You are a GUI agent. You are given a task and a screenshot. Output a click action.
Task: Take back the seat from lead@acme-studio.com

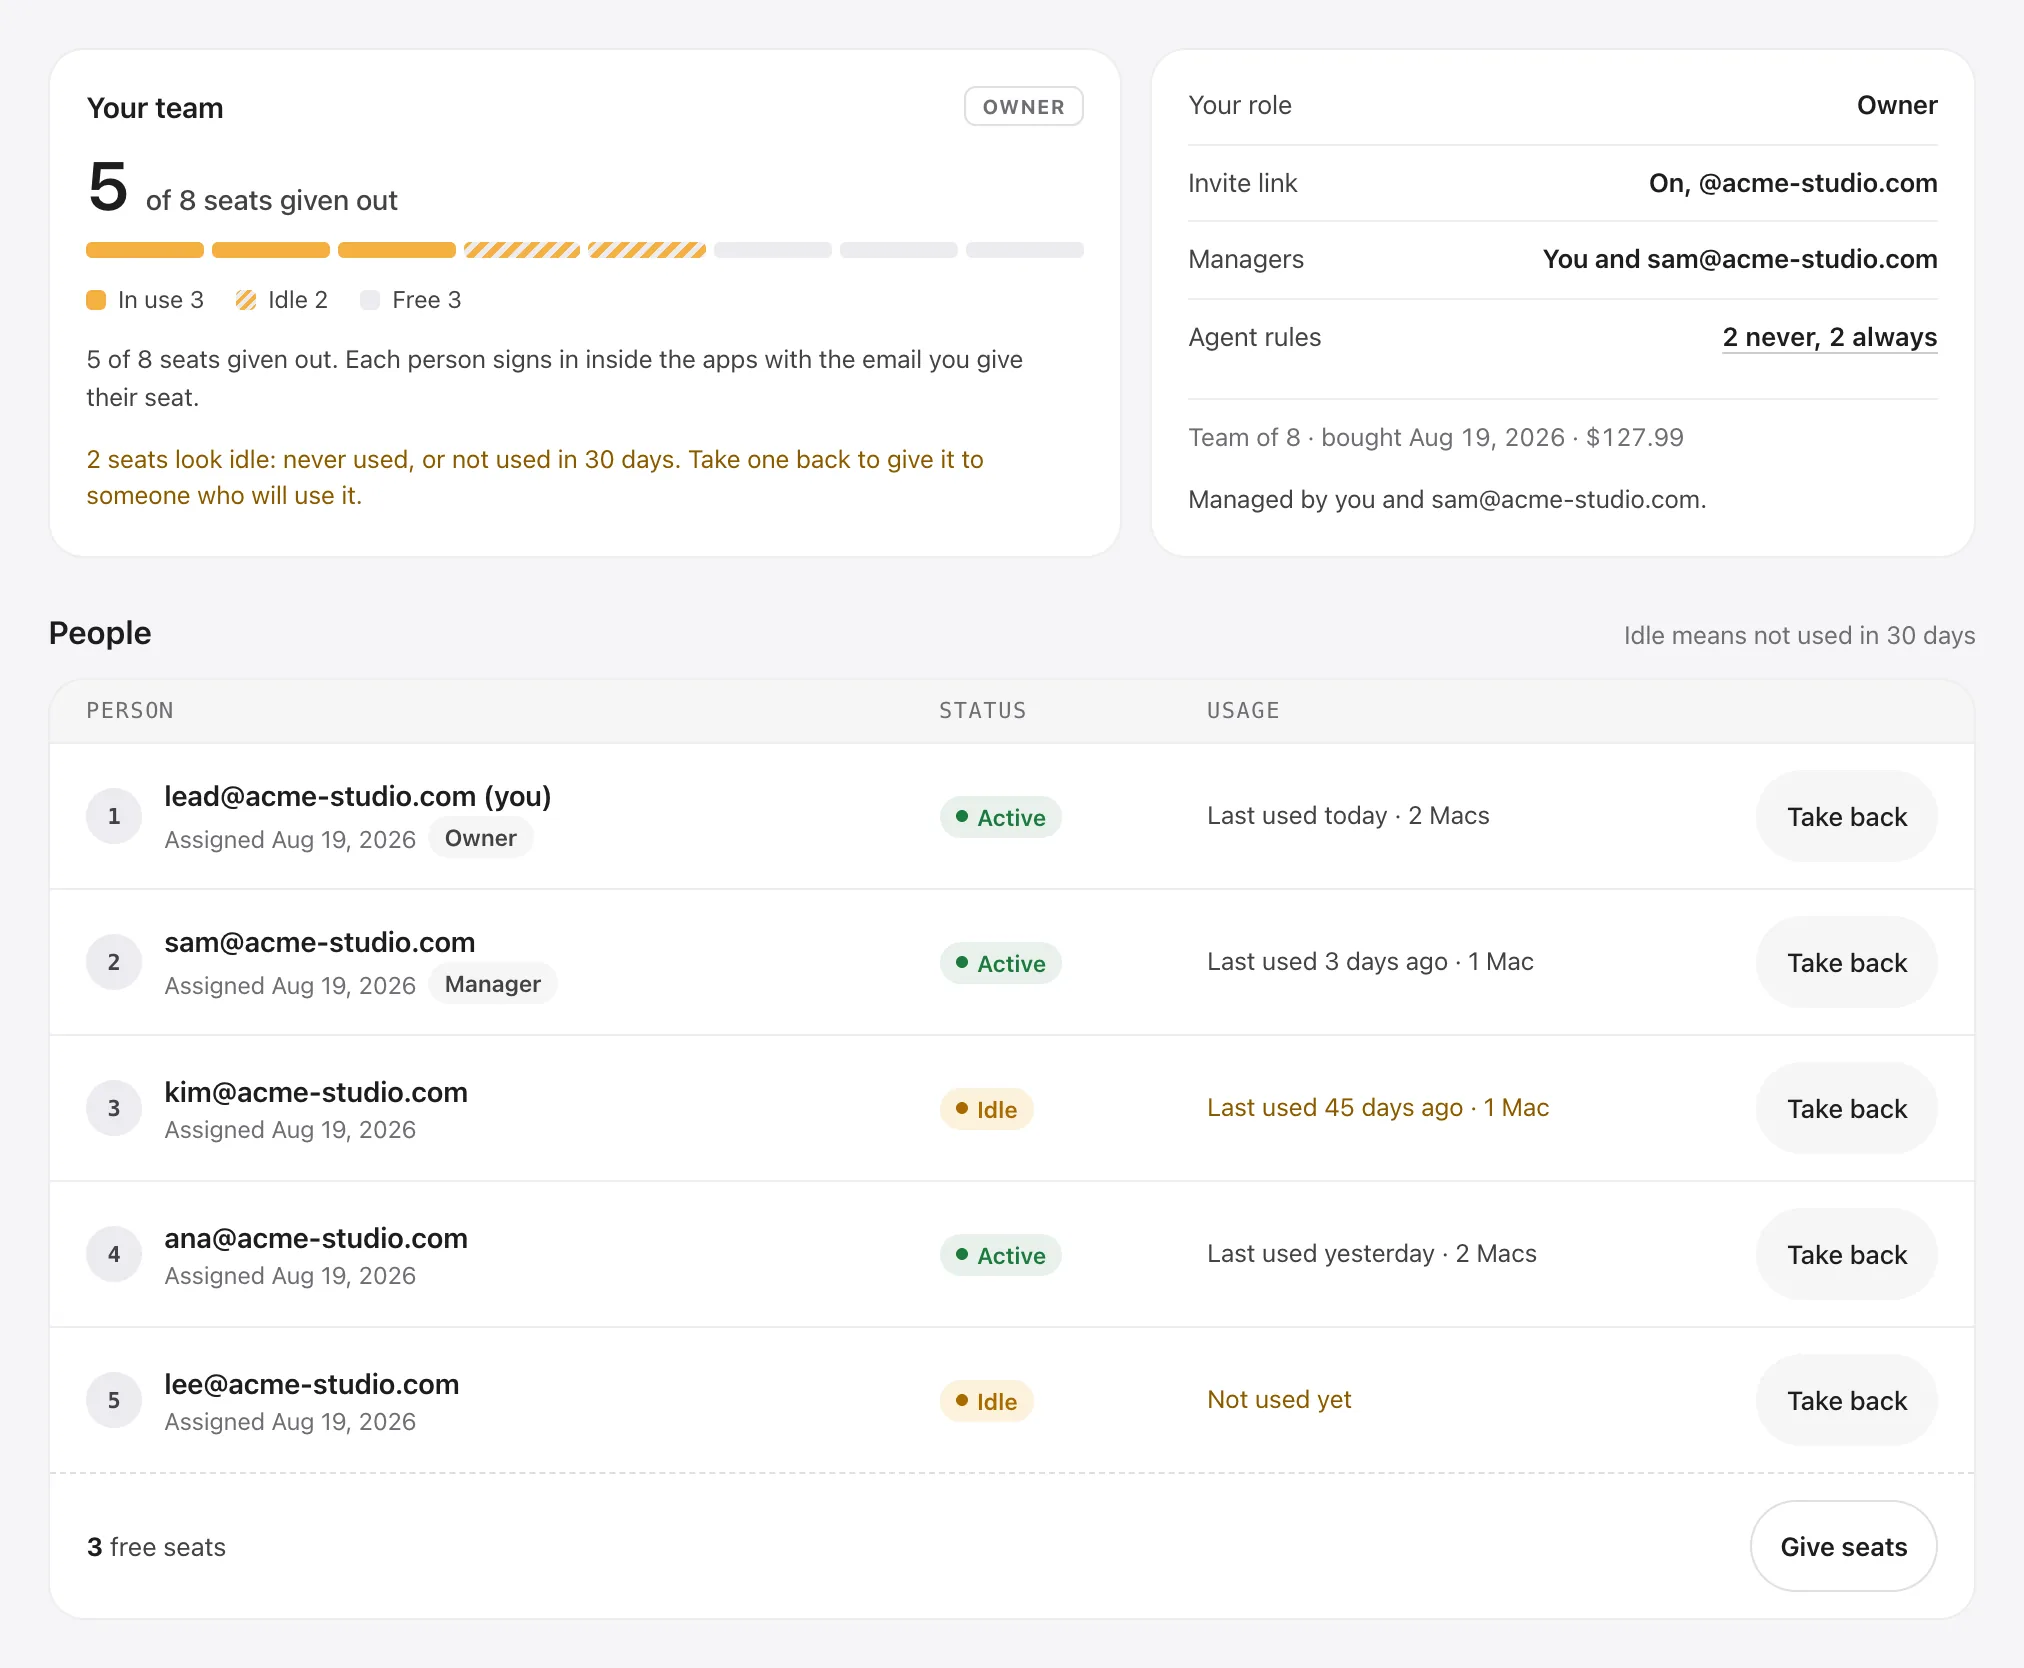[x=1846, y=816]
